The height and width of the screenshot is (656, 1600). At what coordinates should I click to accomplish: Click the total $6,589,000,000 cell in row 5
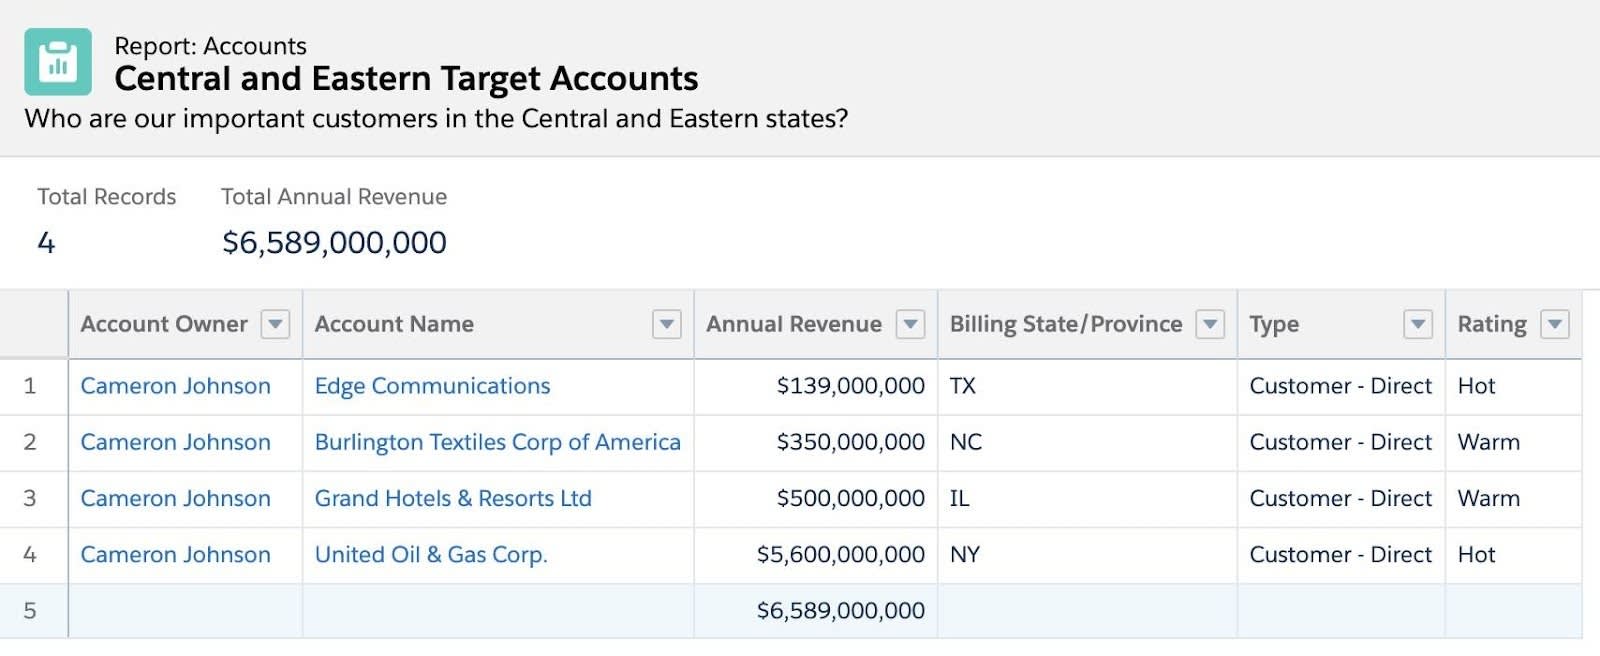pos(840,610)
